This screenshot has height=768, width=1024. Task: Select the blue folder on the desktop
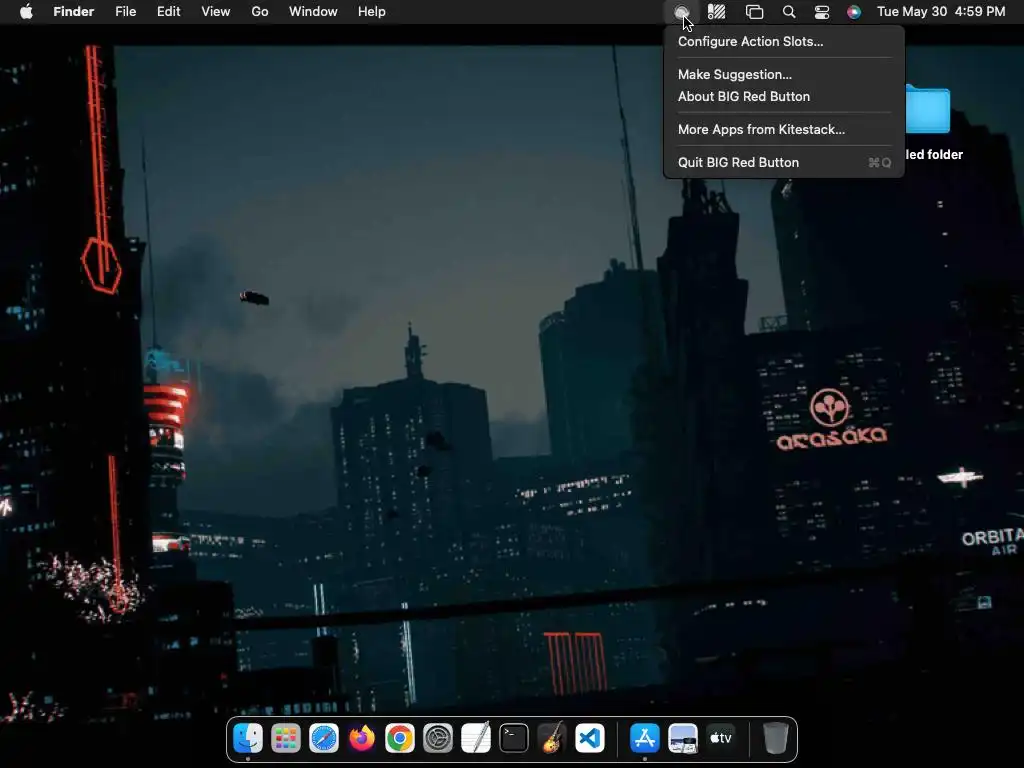[927, 109]
